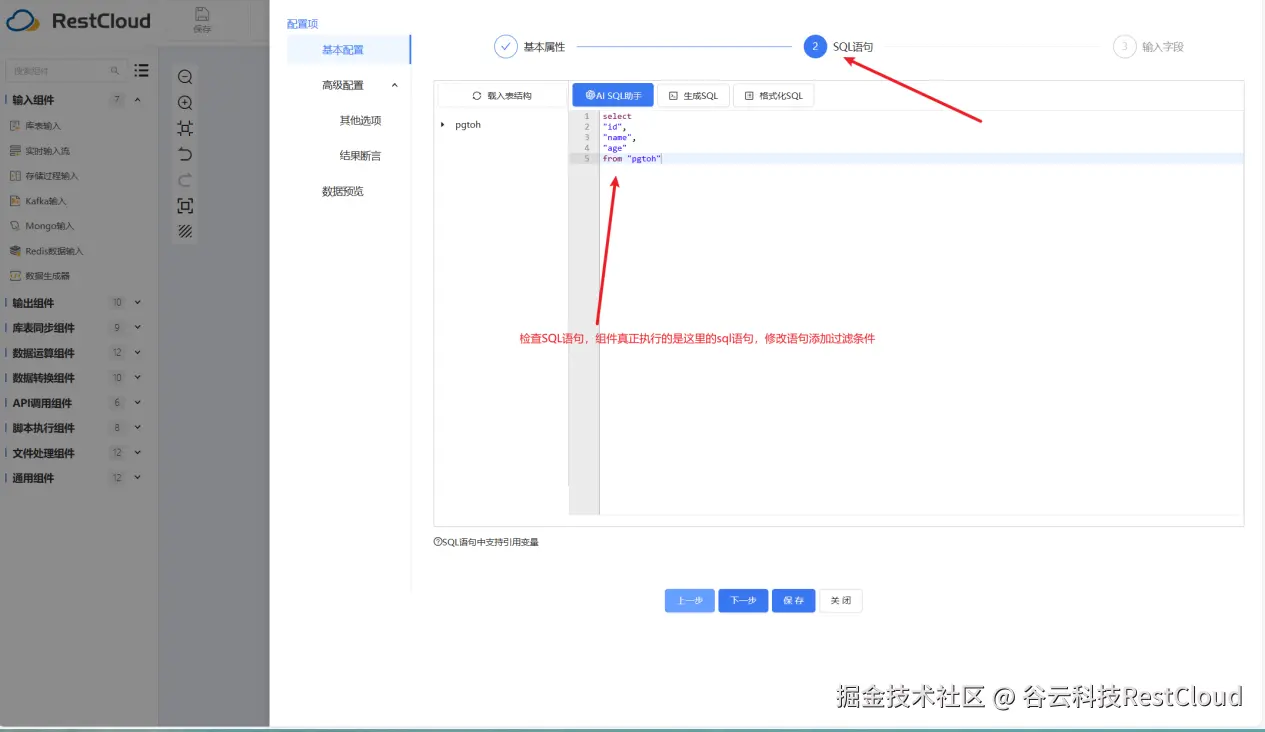The width and height of the screenshot is (1265, 732).
Task: Collapse the 高级配置 menu chevron
Action: point(394,85)
